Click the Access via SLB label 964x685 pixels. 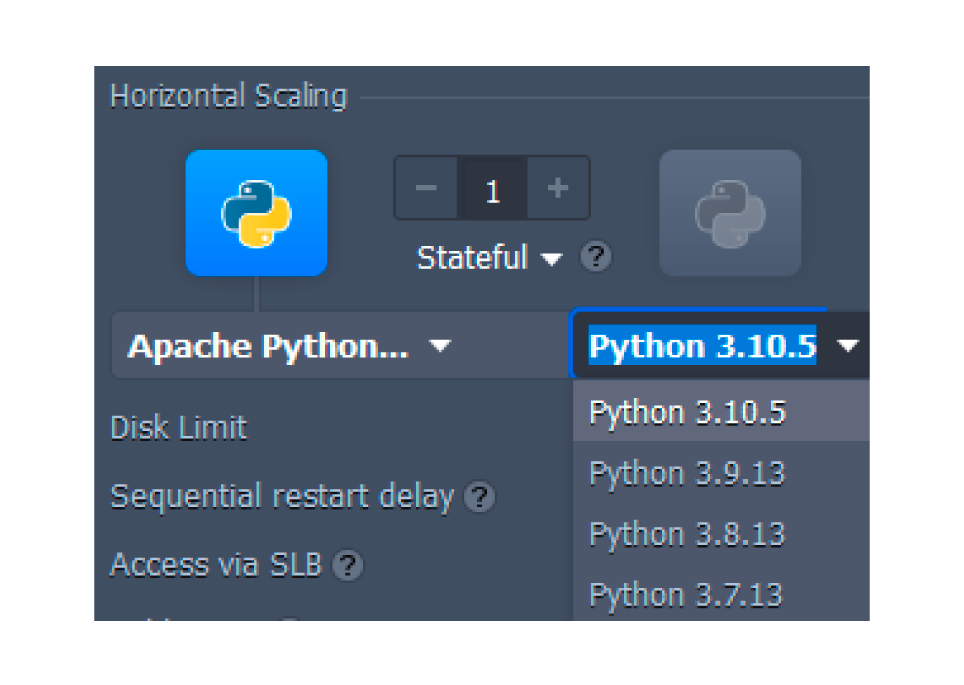point(216,565)
